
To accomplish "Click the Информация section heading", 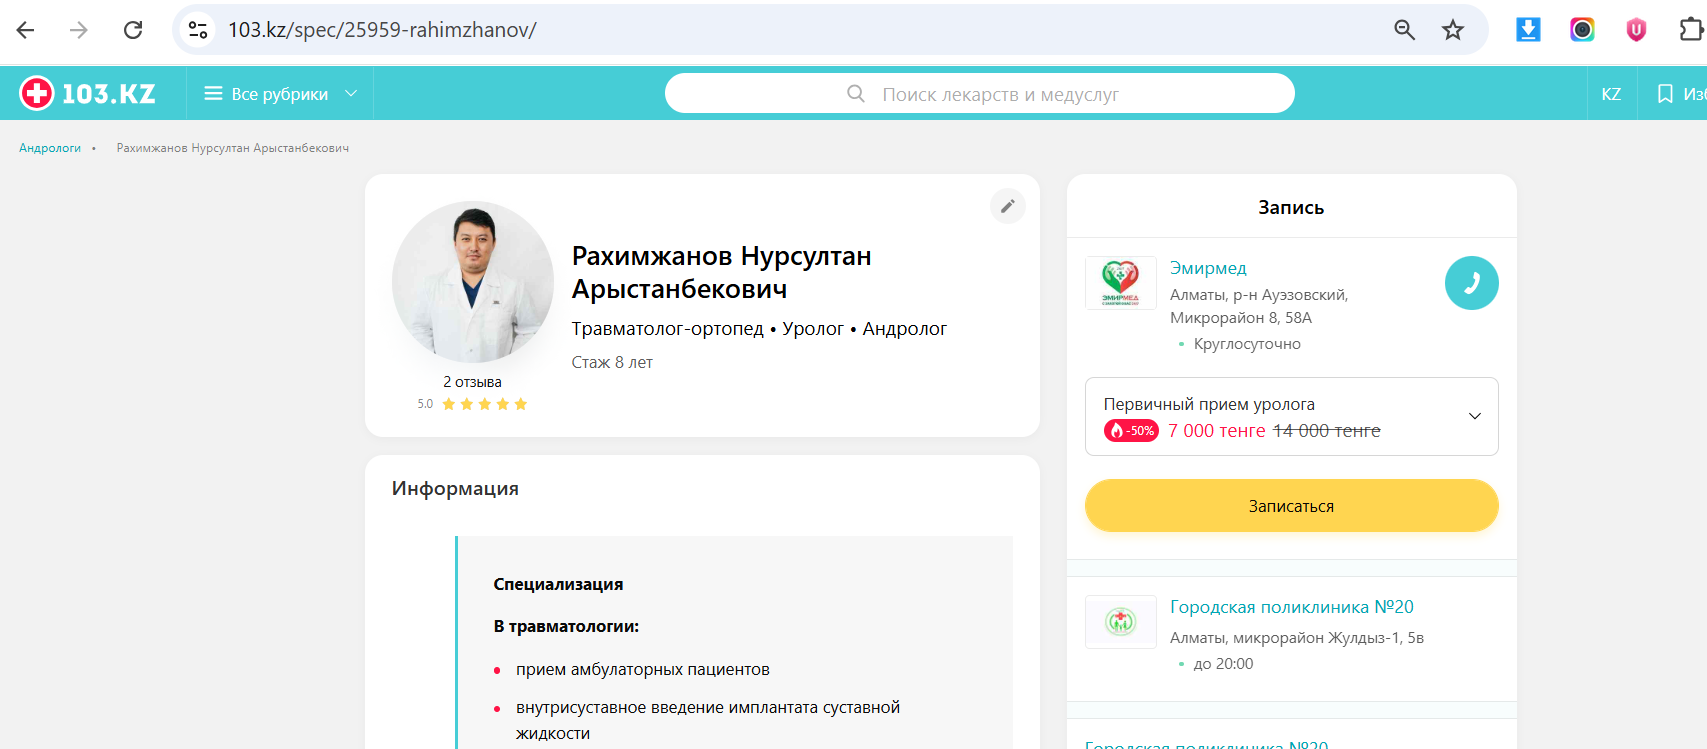I will click(x=455, y=489).
